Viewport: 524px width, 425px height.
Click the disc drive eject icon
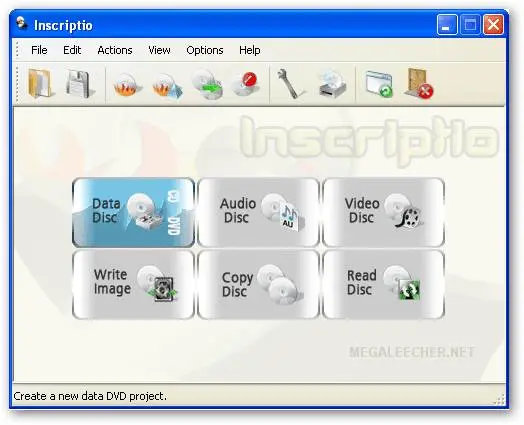[x=333, y=84]
